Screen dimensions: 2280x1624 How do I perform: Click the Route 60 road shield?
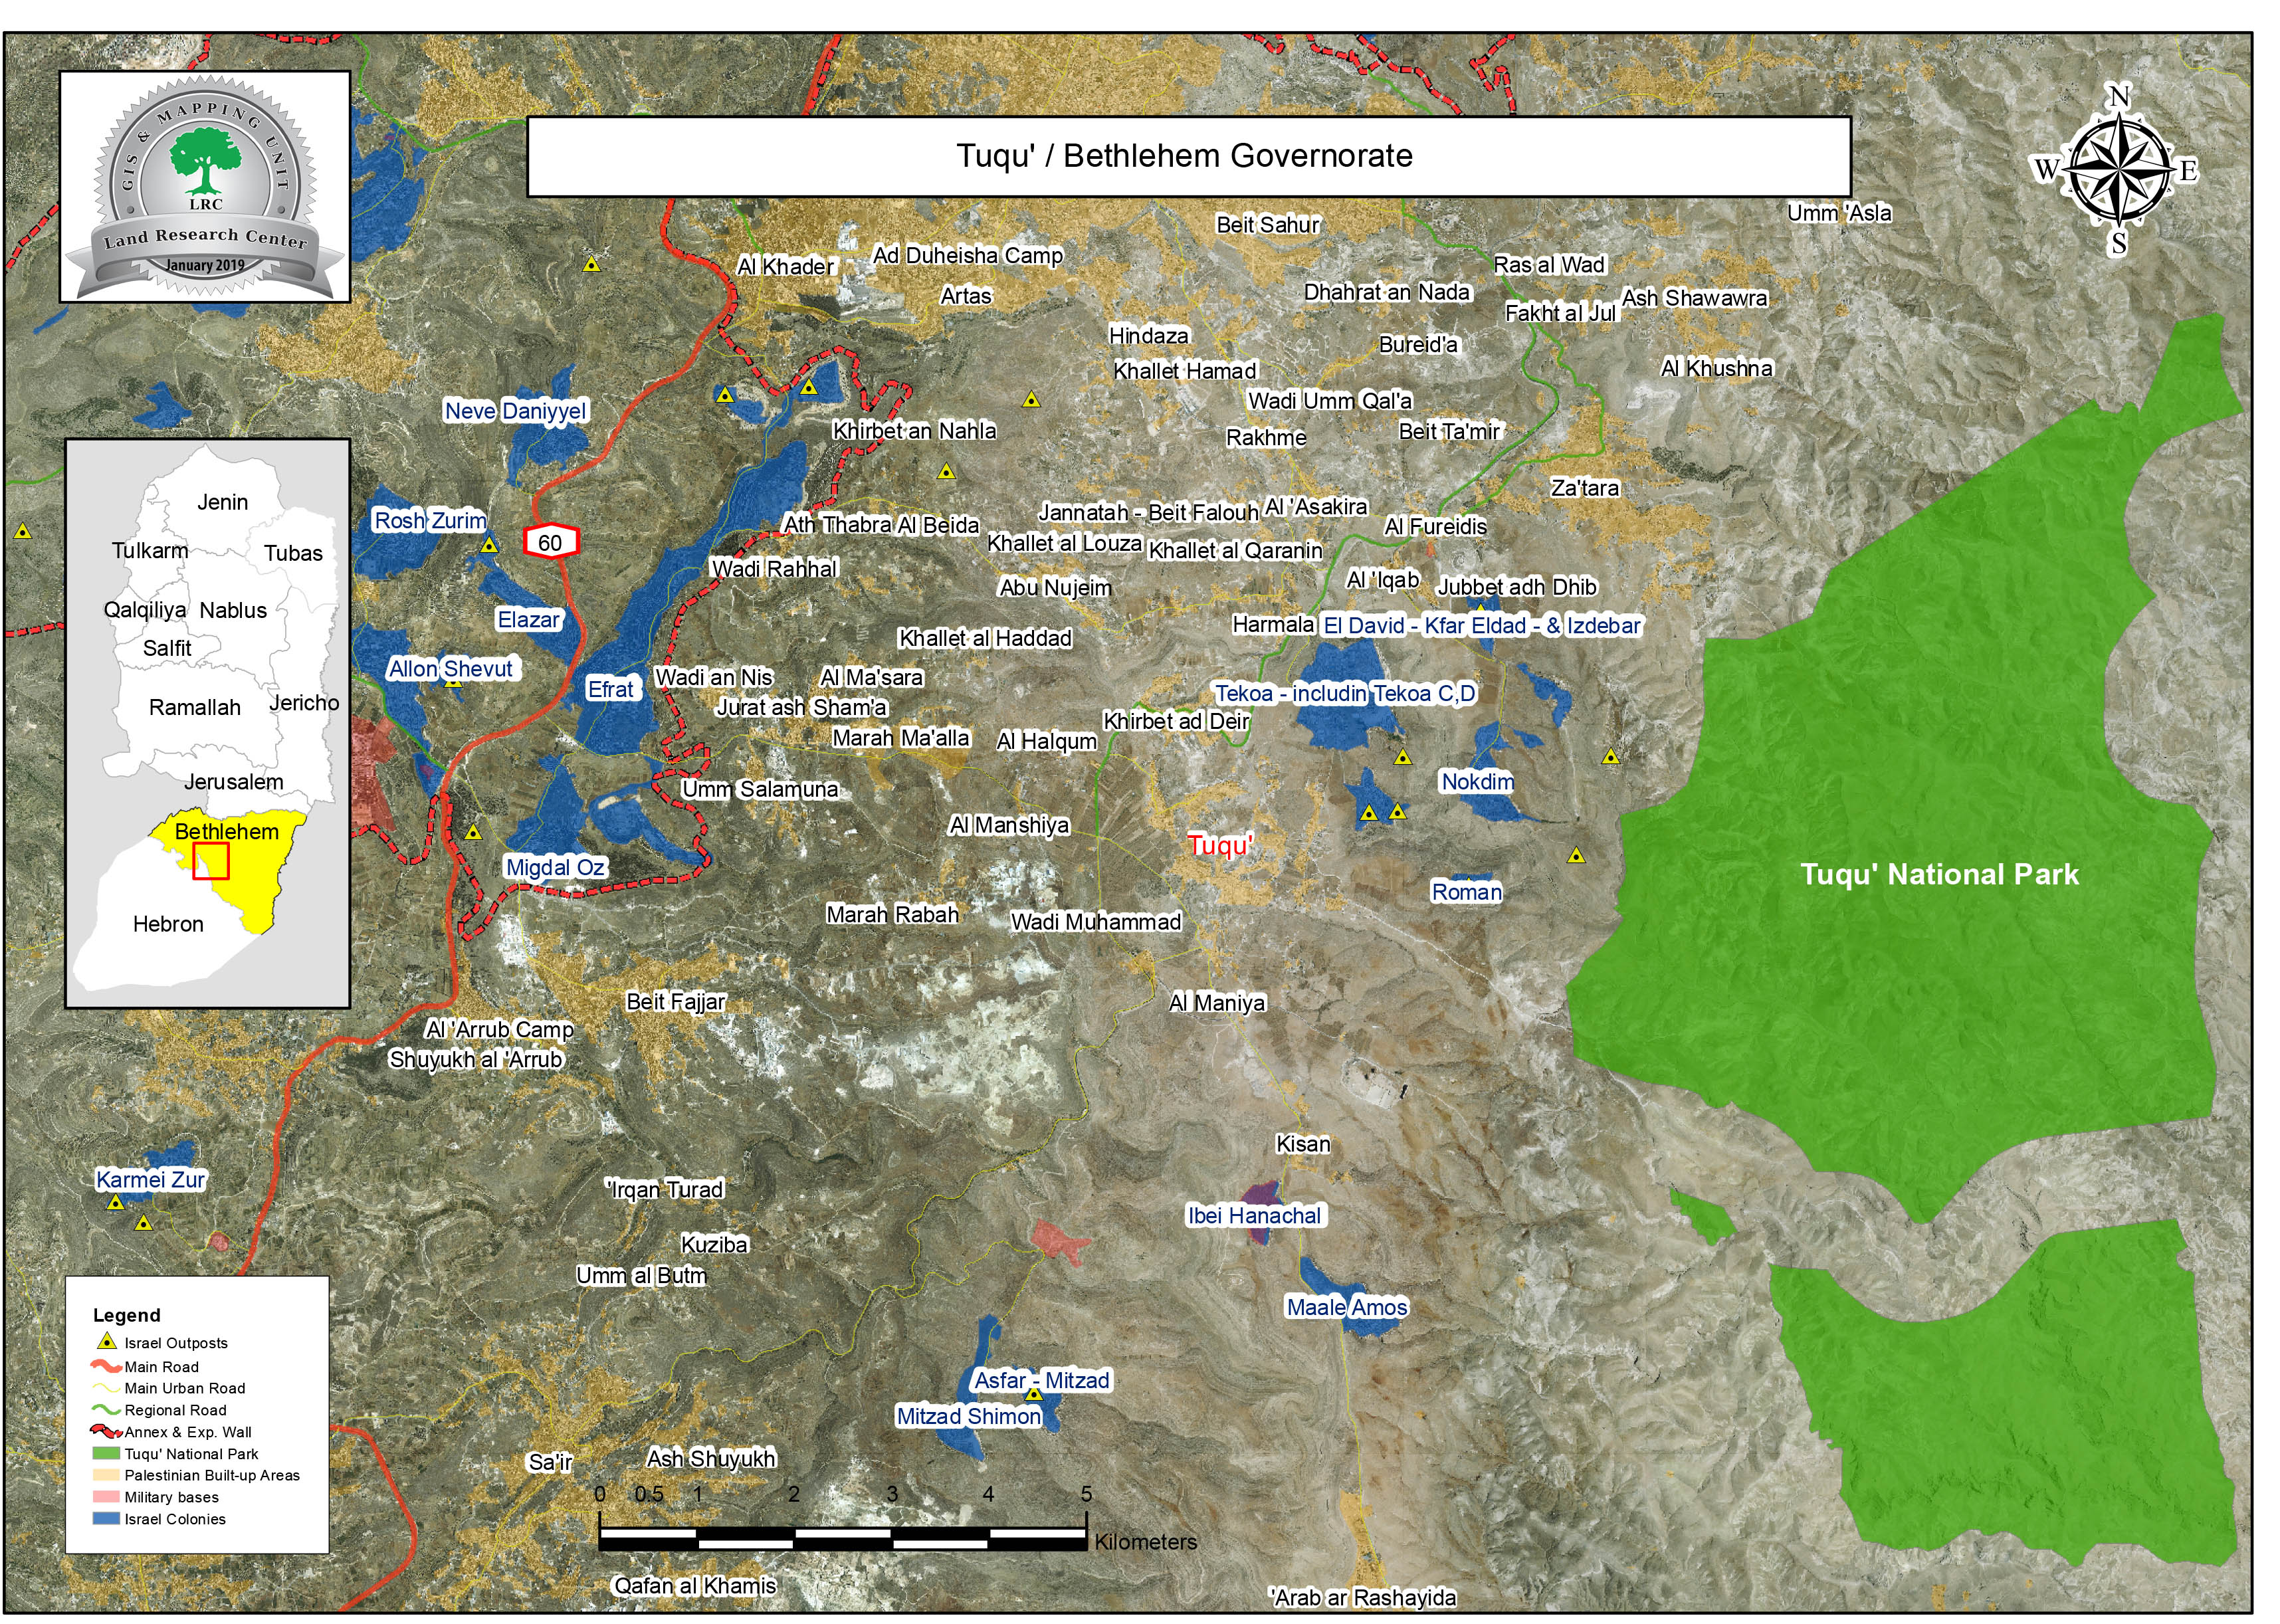coord(551,542)
